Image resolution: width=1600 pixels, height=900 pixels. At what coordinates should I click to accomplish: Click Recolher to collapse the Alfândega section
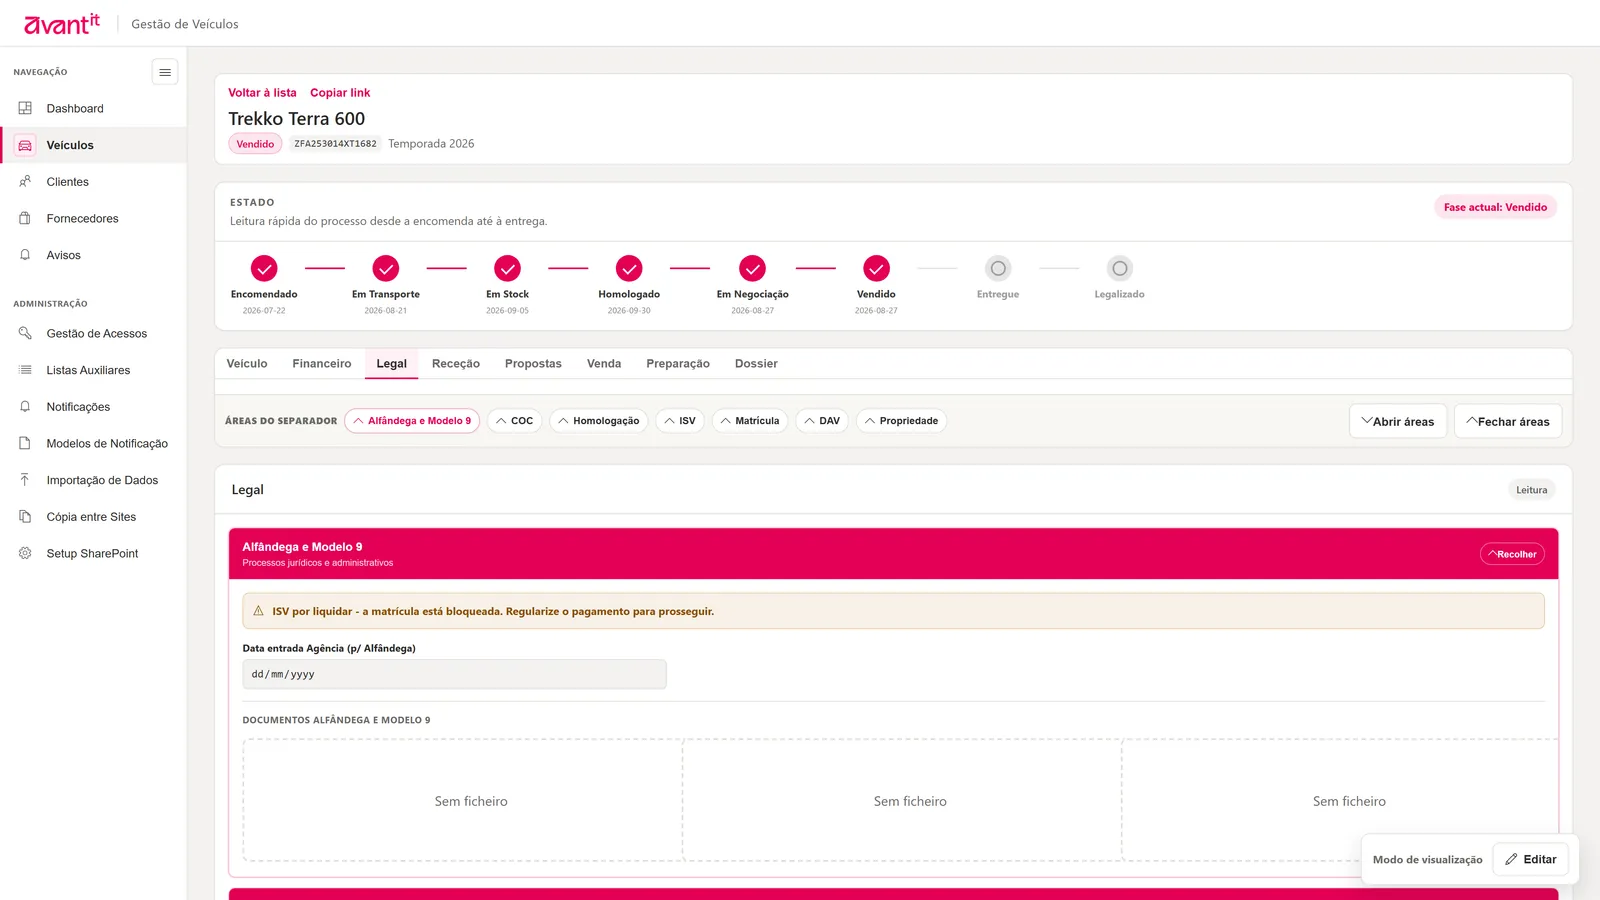1512,554
